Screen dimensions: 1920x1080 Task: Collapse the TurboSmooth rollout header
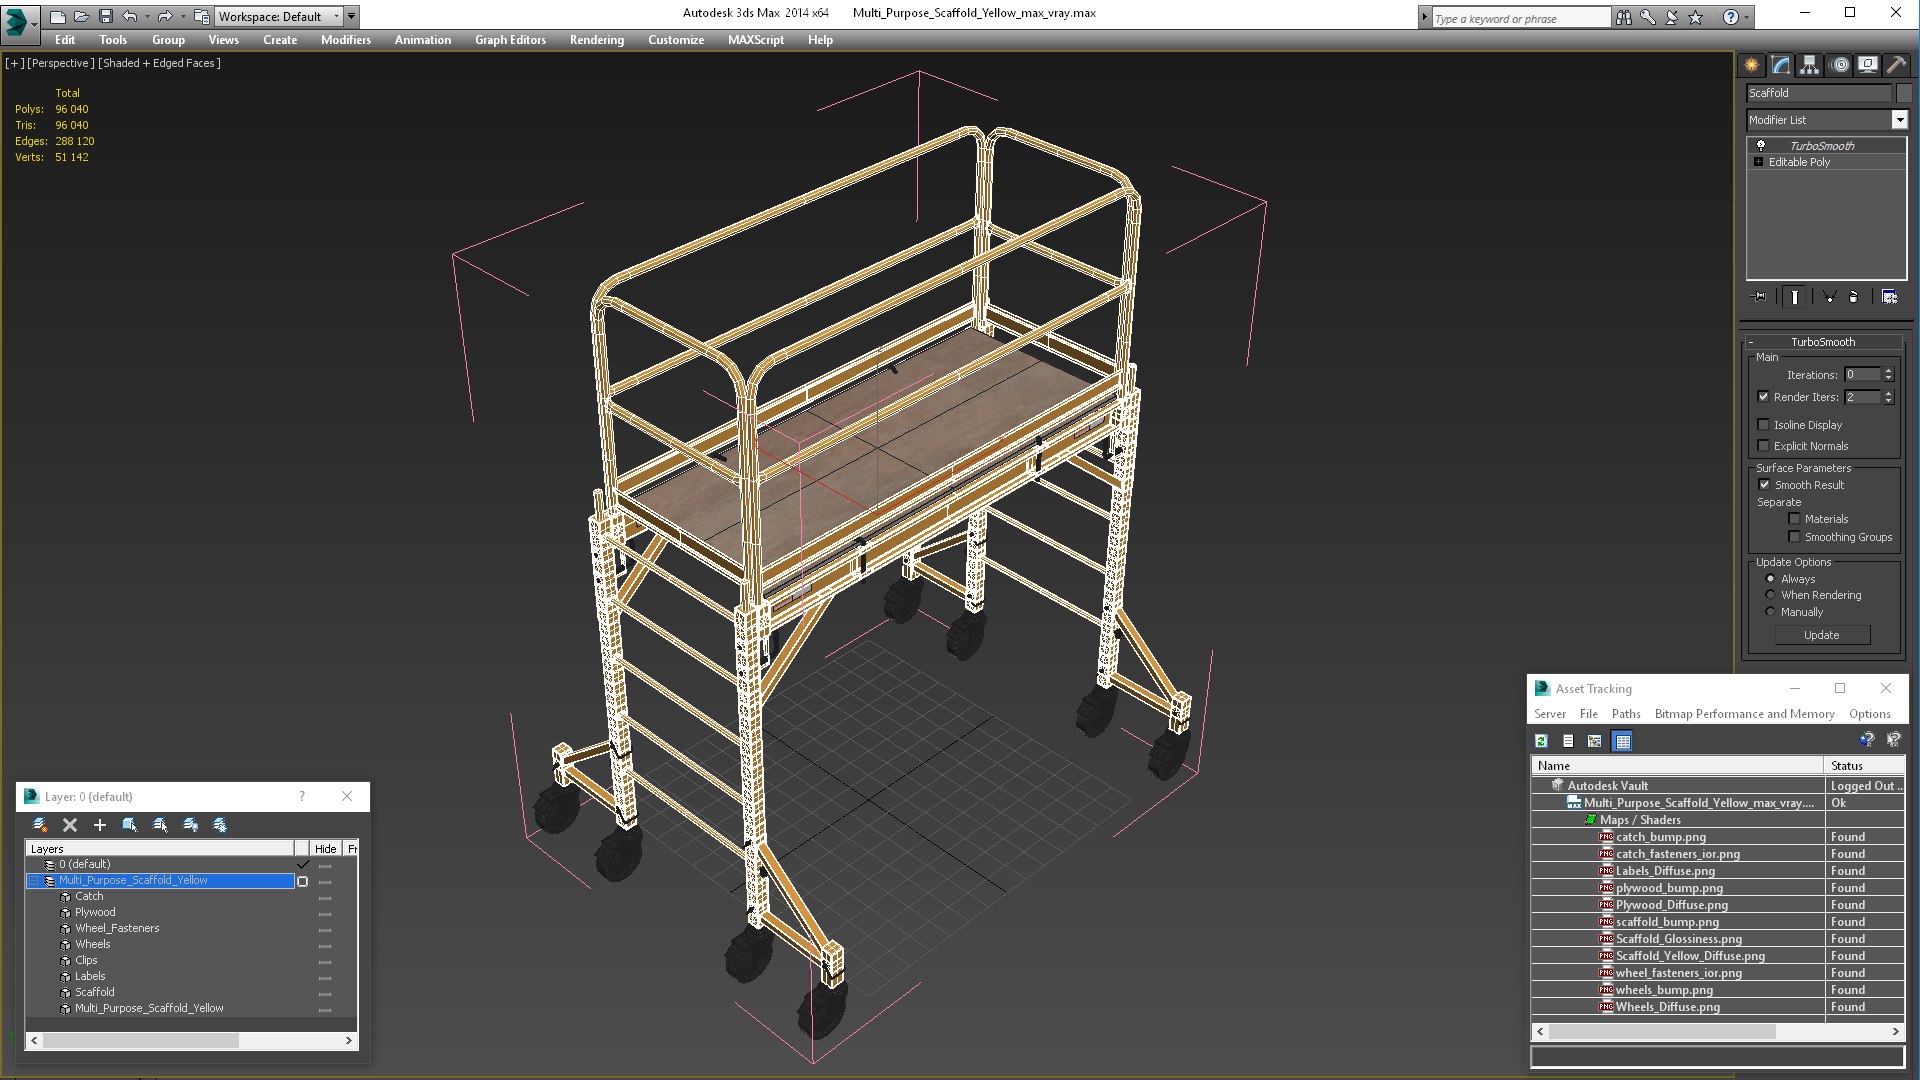pos(1822,342)
